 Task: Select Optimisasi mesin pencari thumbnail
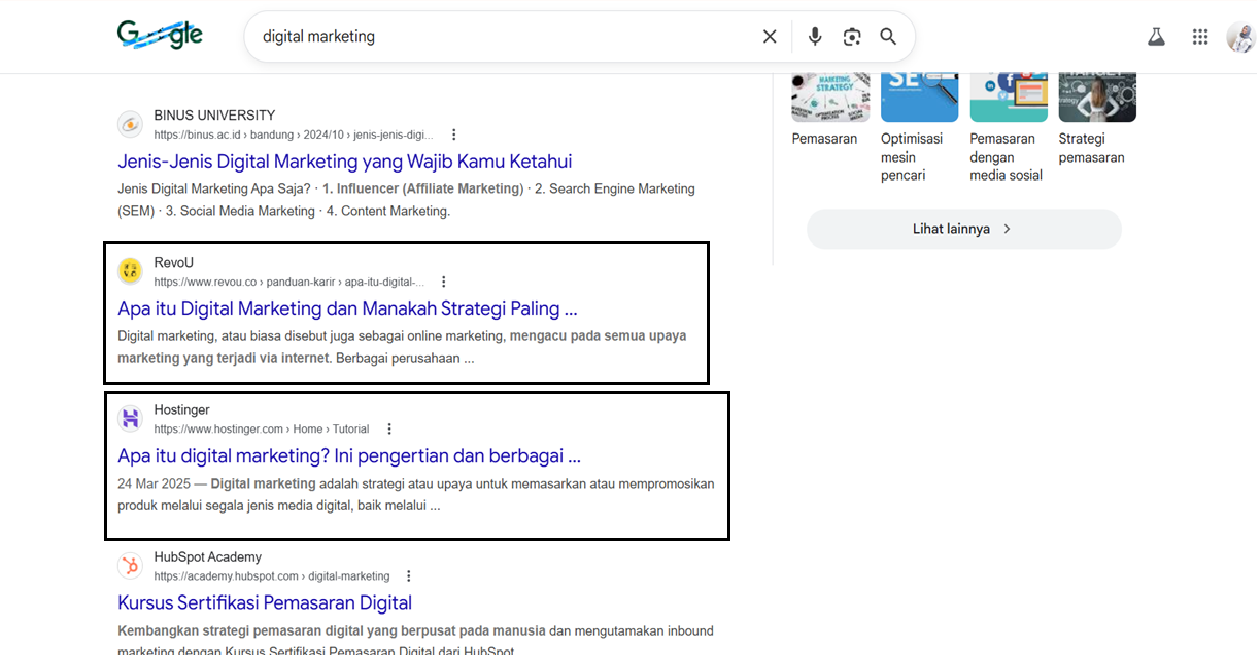click(x=919, y=97)
